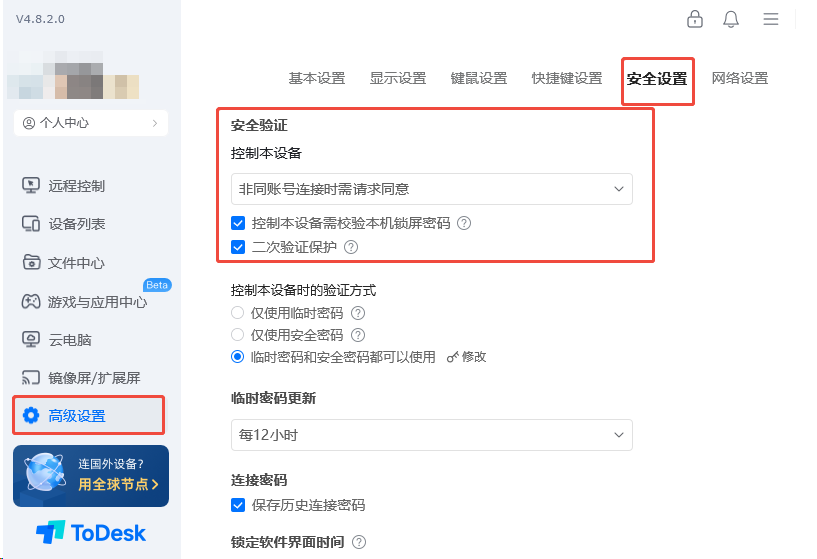Click the 用全球节点 promo banner
This screenshot has width=817, height=559.
click(91, 476)
